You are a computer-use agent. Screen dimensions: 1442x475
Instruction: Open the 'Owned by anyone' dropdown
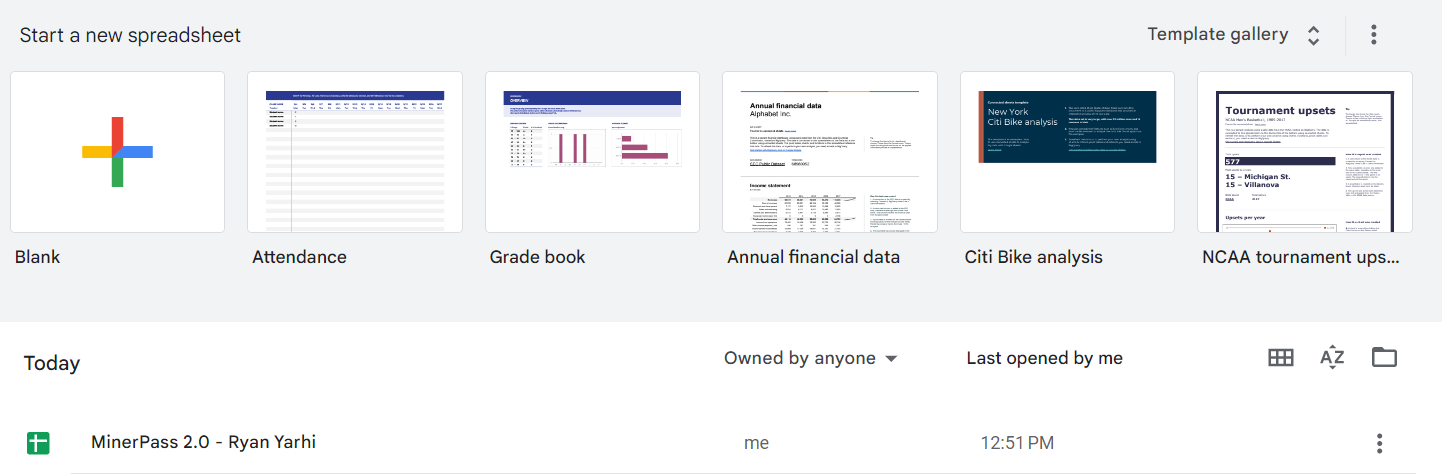click(x=810, y=358)
